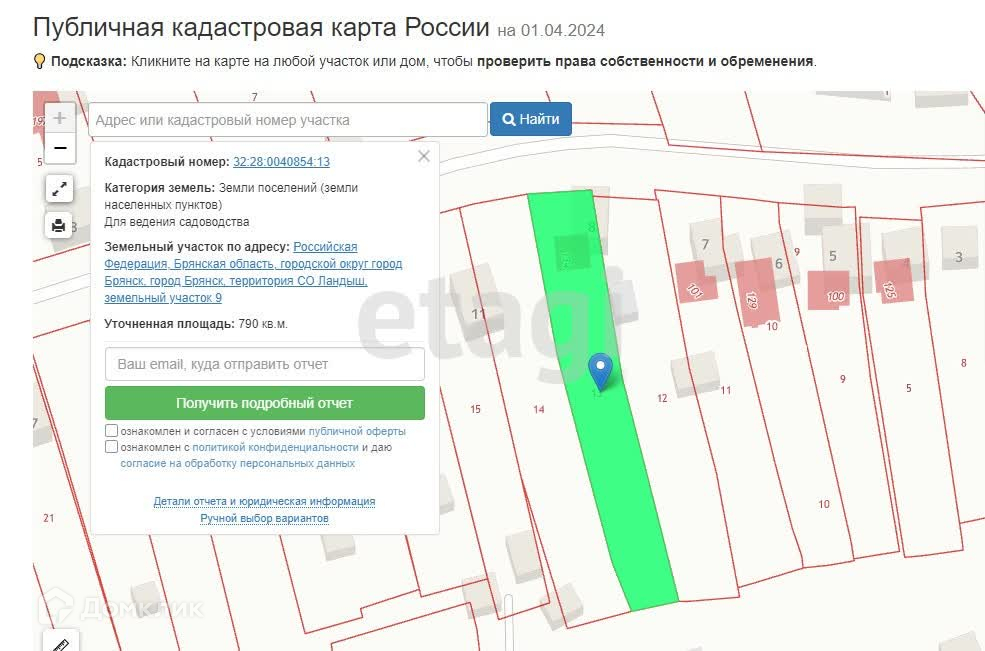This screenshot has height=651, width=985.
Task: Toggle fullscreen map view arrows icon
Action: (59, 189)
